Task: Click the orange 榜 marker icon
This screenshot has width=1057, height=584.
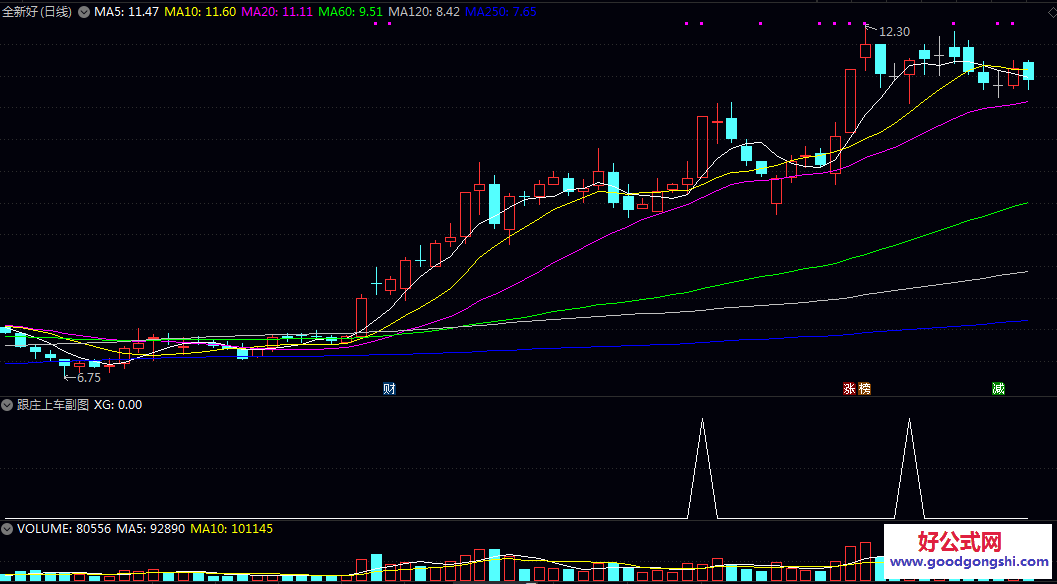Action: click(x=864, y=389)
